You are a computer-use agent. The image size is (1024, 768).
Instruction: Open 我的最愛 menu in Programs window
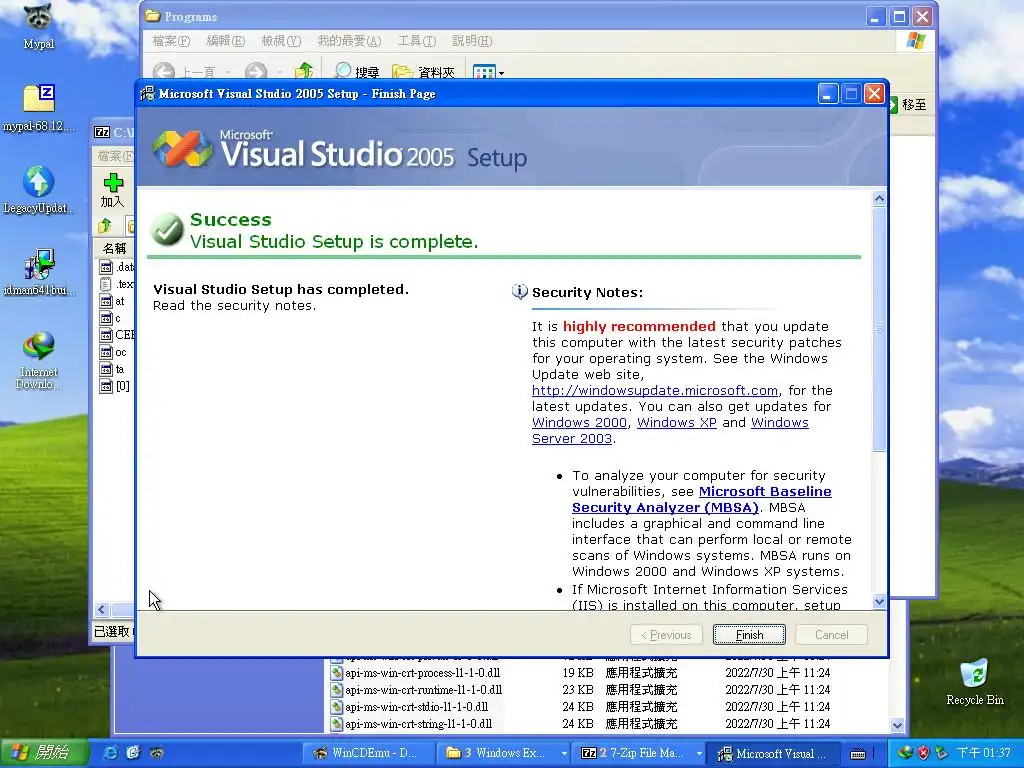pos(349,41)
